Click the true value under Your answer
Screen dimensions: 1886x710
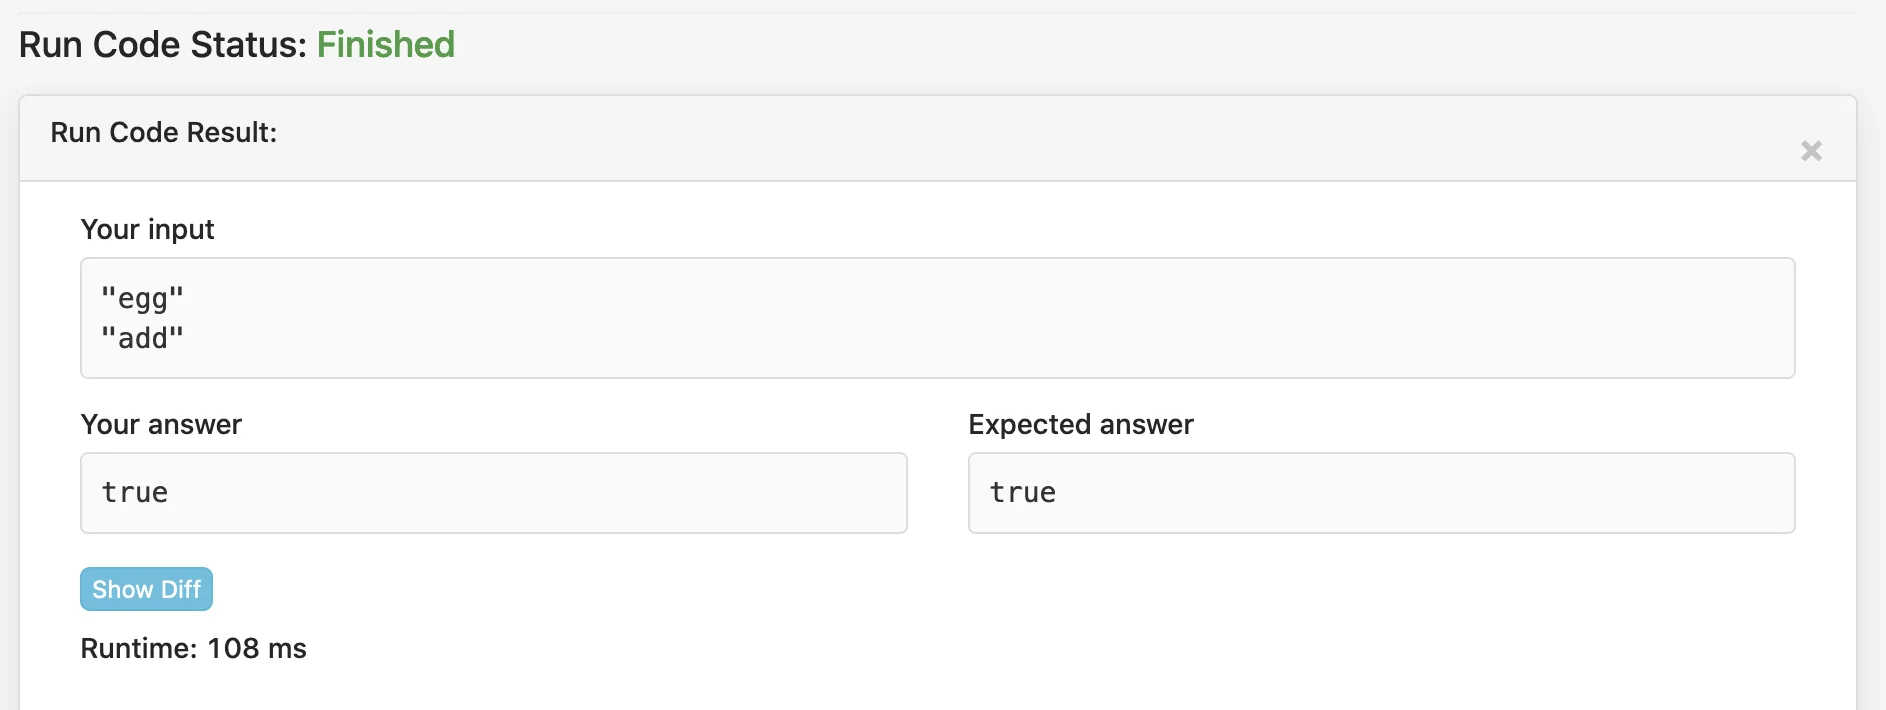[x=135, y=492]
